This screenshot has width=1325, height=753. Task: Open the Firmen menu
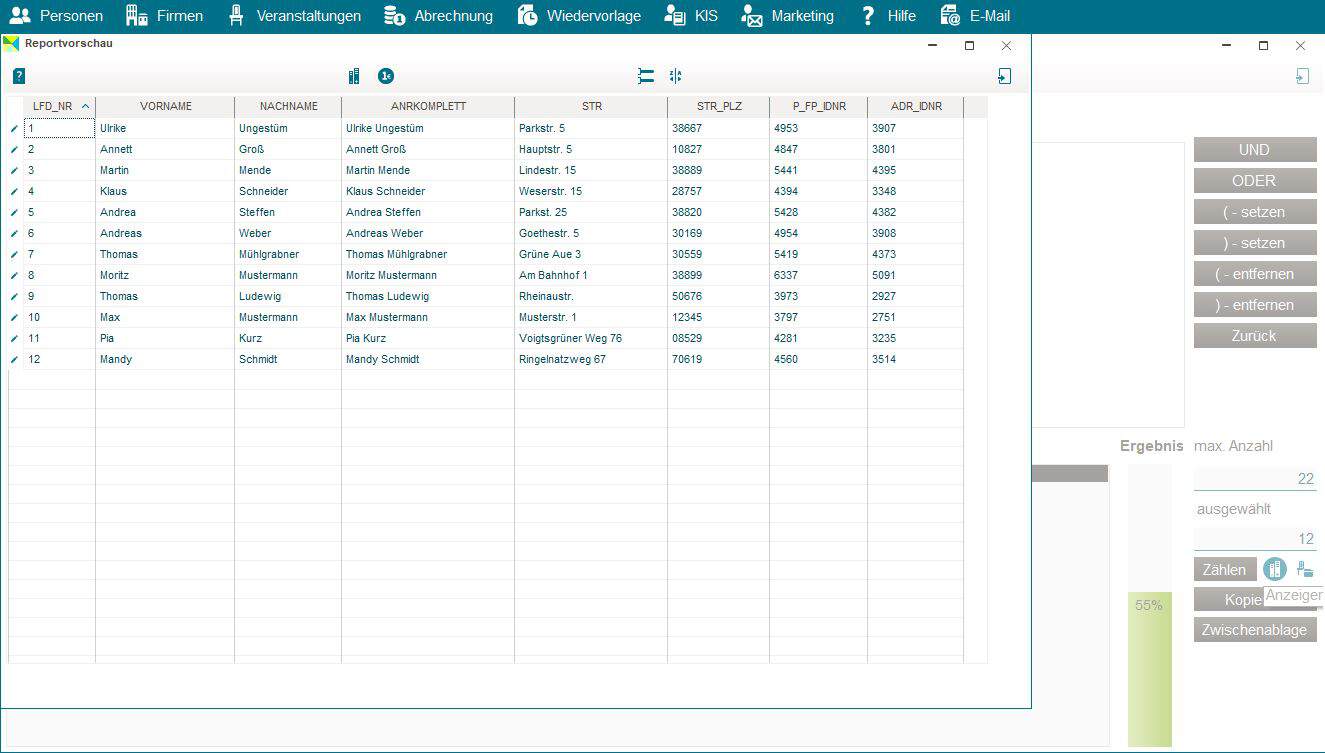164,16
